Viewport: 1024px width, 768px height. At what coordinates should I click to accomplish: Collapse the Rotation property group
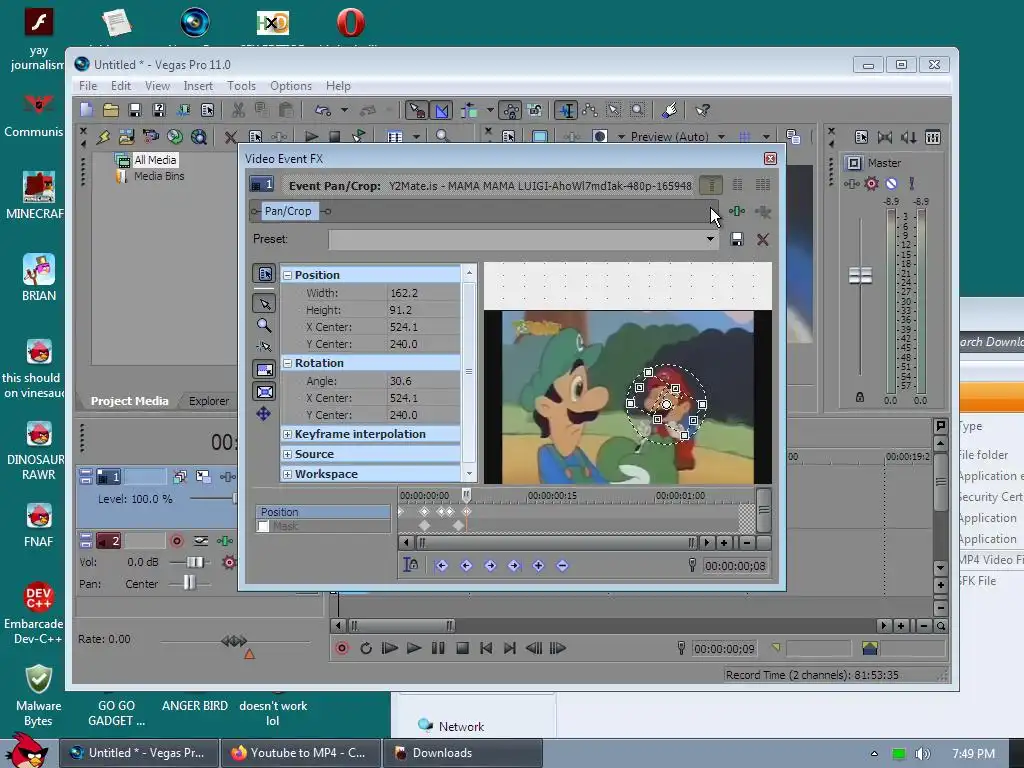point(287,363)
